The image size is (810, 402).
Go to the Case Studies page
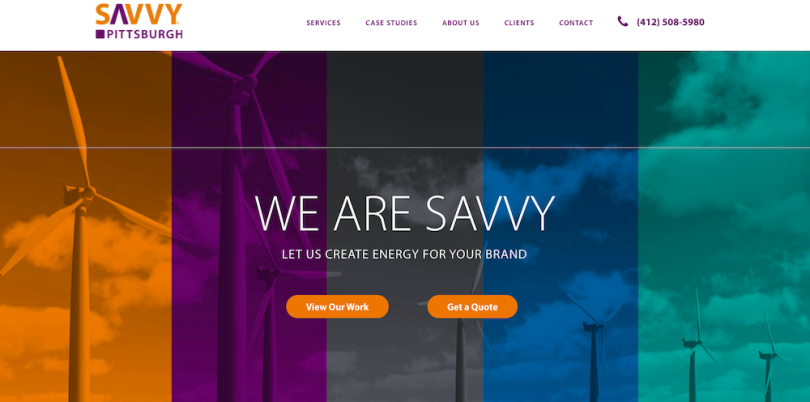click(x=391, y=23)
